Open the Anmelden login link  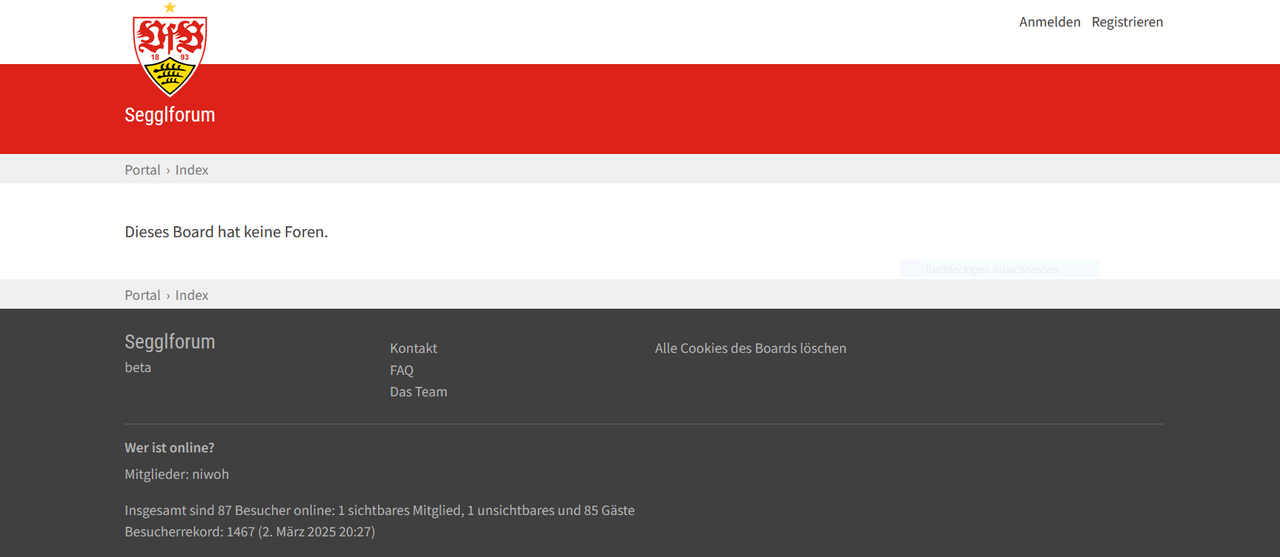(x=1049, y=22)
